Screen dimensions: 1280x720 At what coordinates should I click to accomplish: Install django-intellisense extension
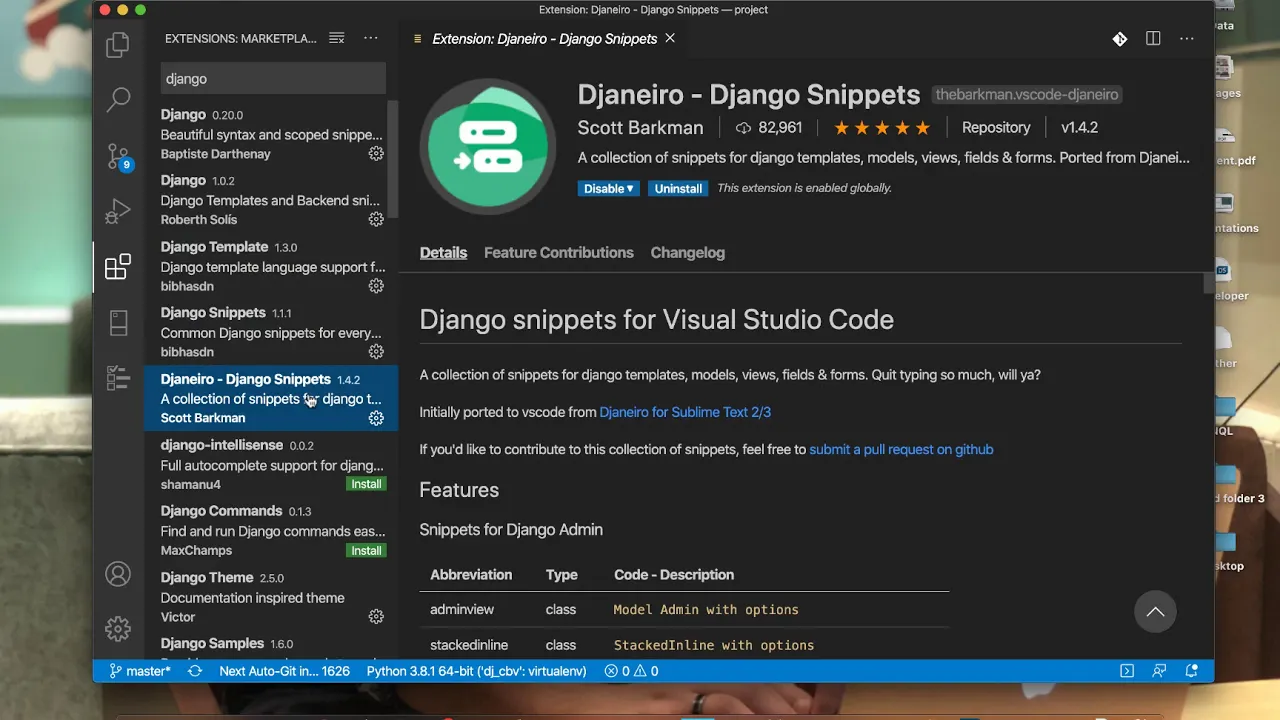[x=366, y=484]
